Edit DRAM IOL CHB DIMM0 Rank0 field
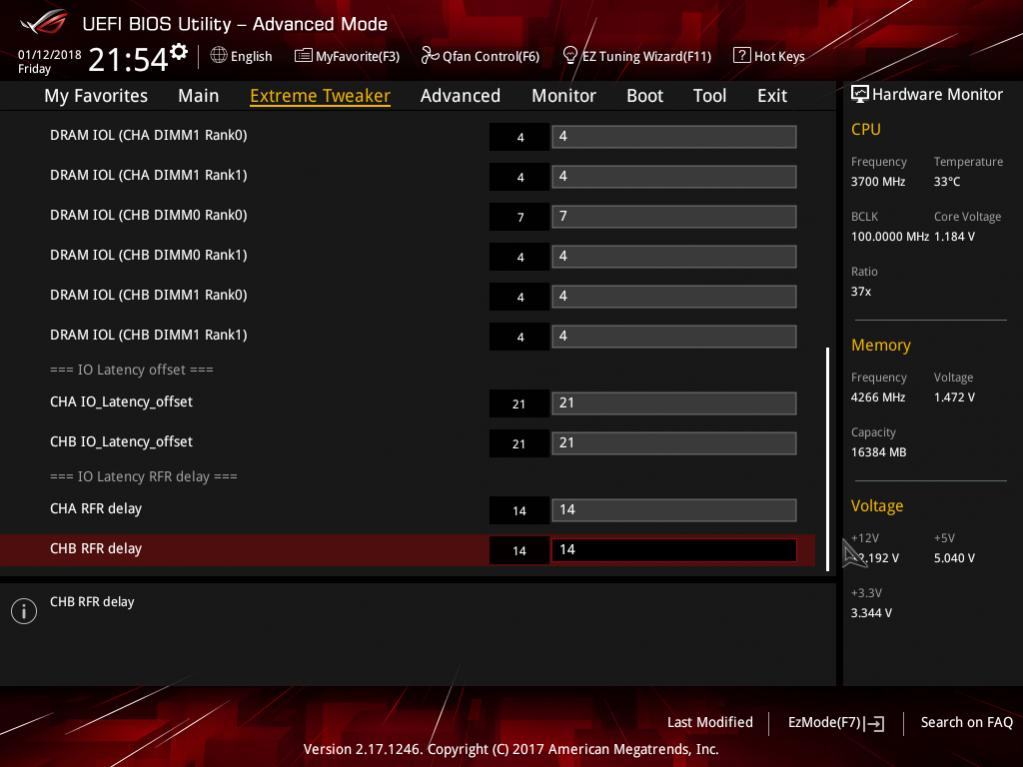Image resolution: width=1023 pixels, height=767 pixels. coord(674,217)
